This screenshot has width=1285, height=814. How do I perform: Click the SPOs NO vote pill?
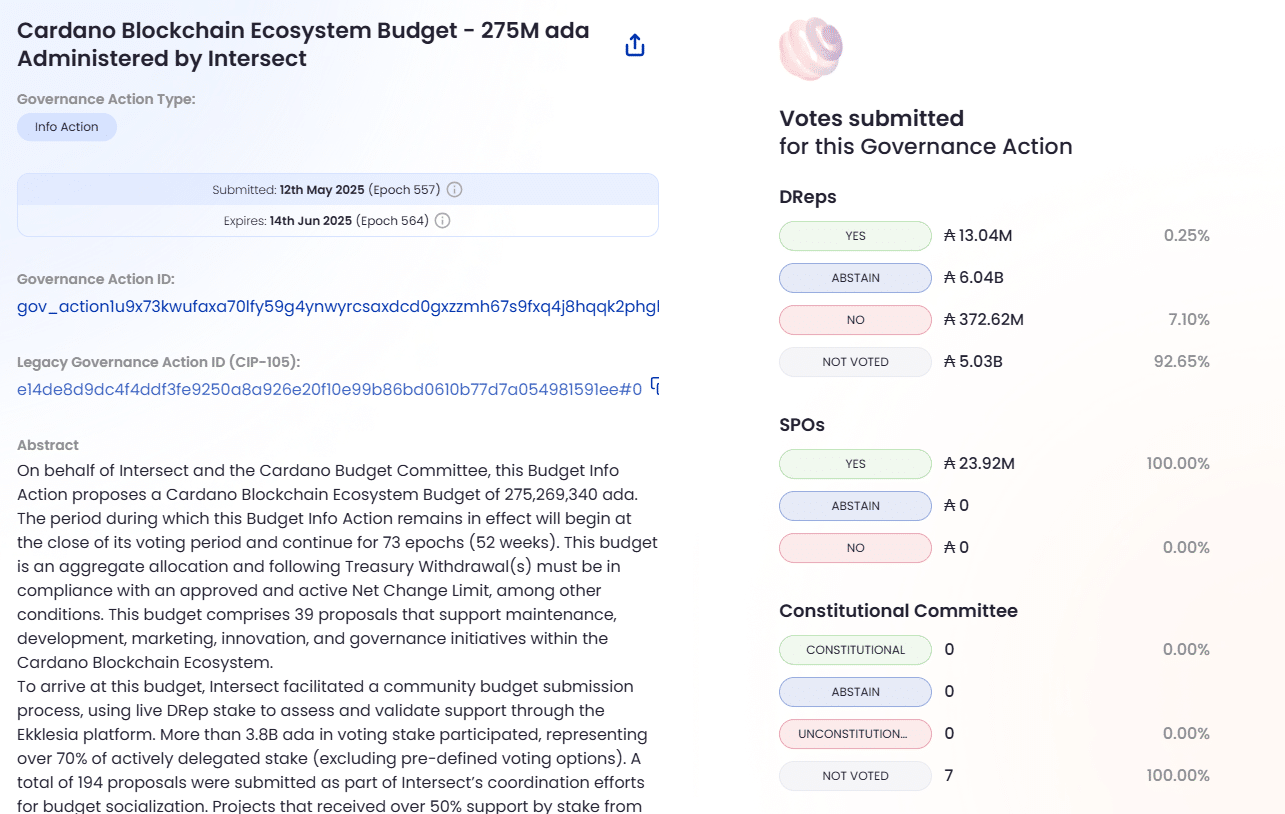[x=855, y=548]
